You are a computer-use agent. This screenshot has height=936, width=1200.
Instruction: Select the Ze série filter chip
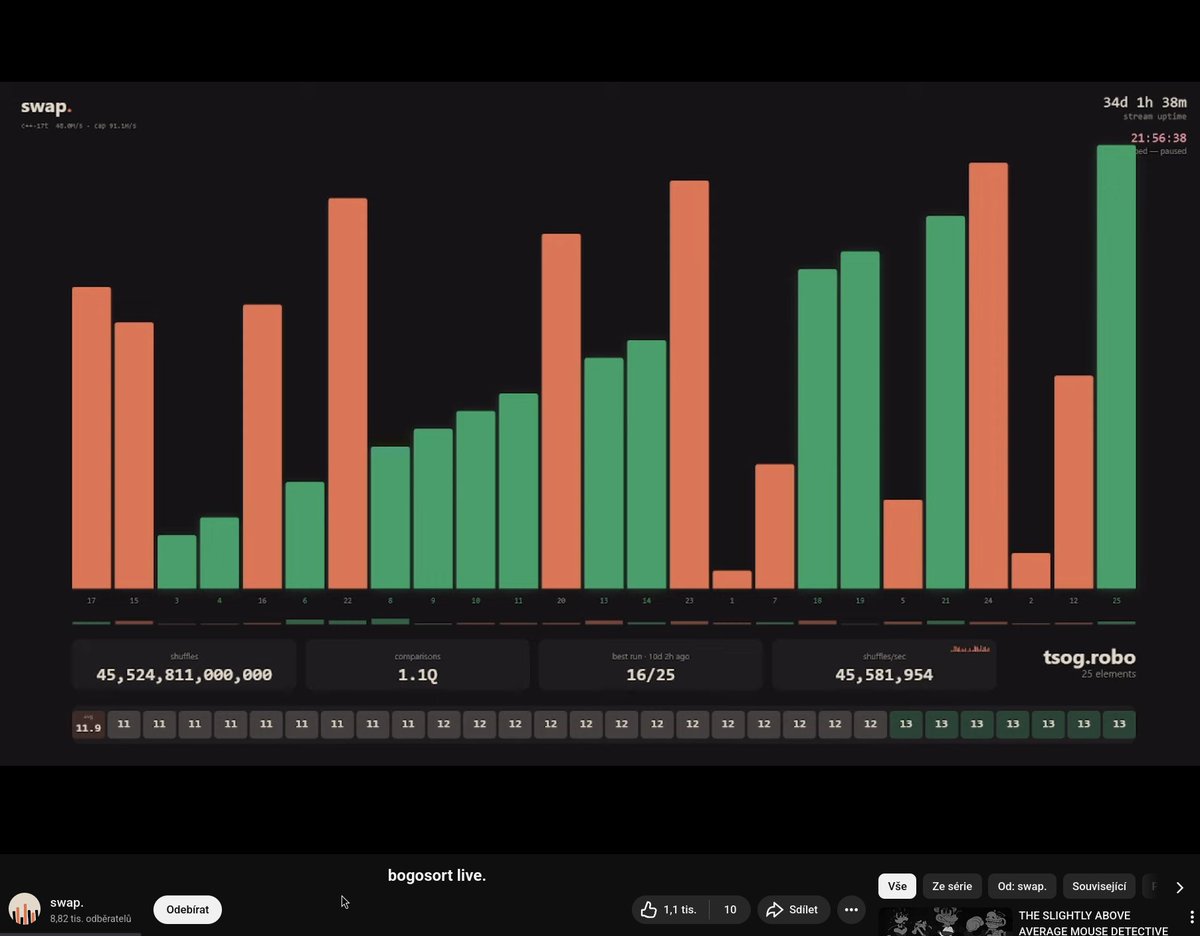pyautogui.click(x=952, y=886)
